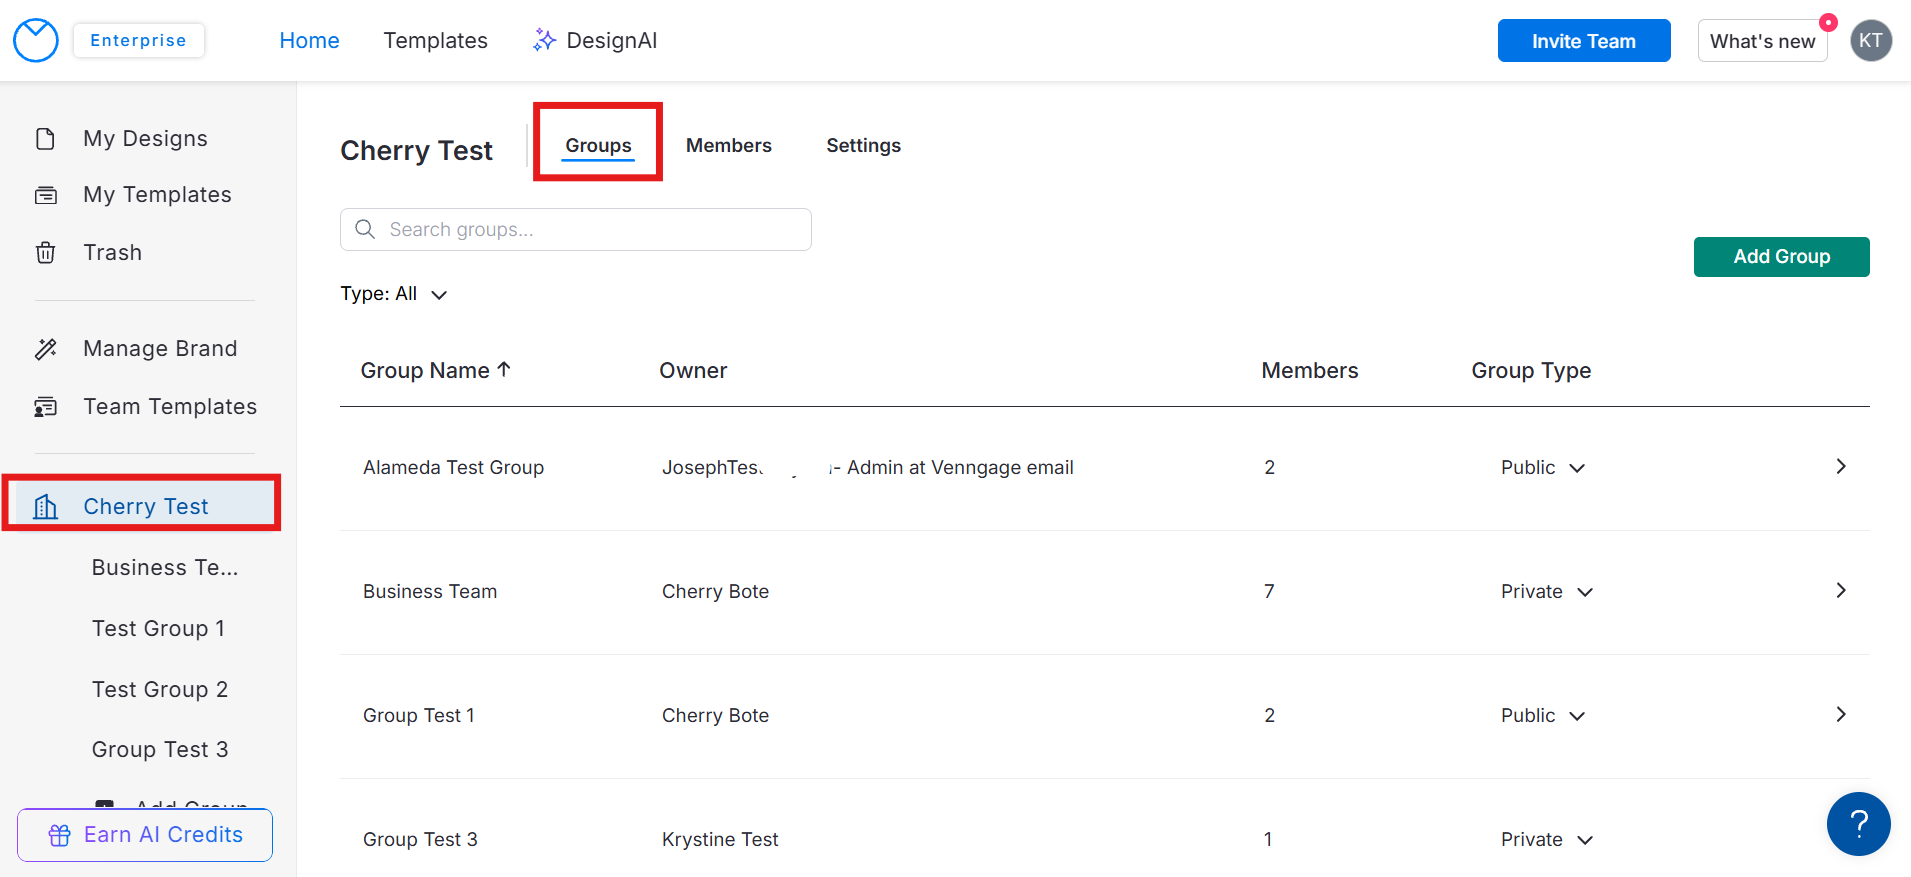1911x877 pixels.
Task: Change Alameda Test Group type from Public
Action: tap(1542, 467)
